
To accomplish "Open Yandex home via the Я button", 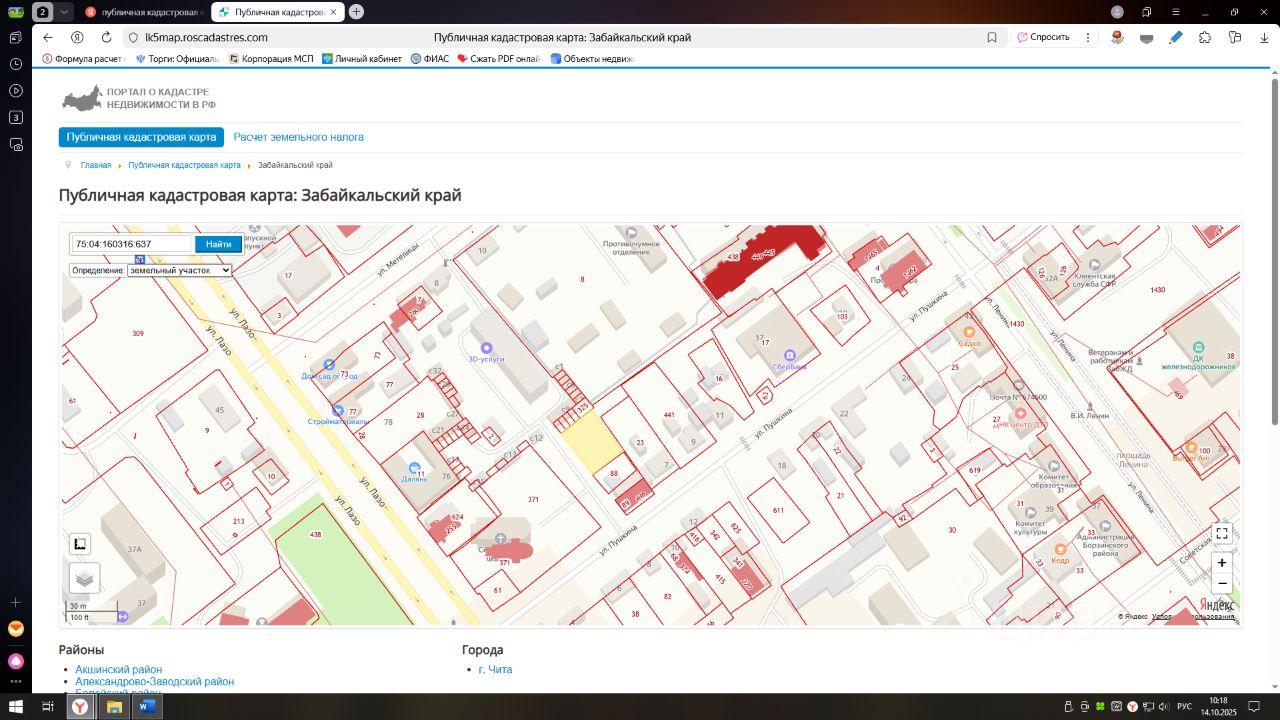I will pyautogui.click(x=77, y=37).
